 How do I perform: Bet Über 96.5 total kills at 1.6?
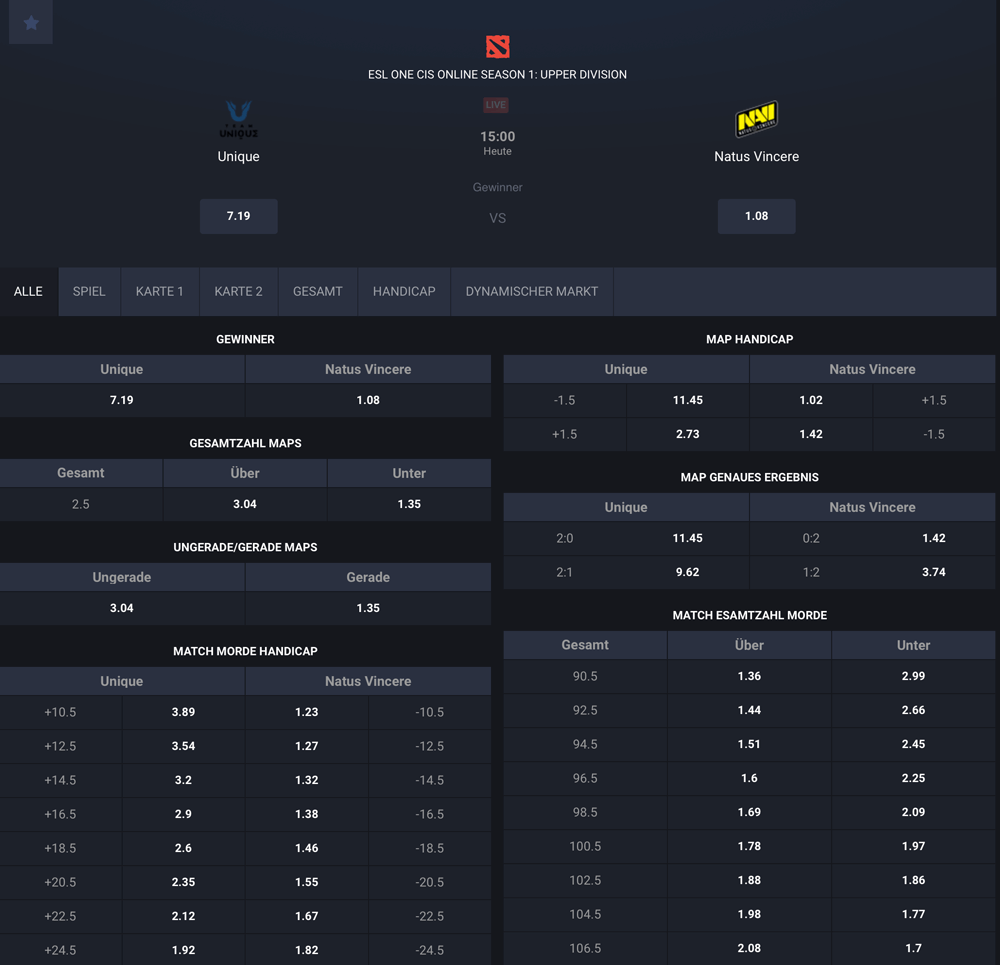click(x=749, y=777)
